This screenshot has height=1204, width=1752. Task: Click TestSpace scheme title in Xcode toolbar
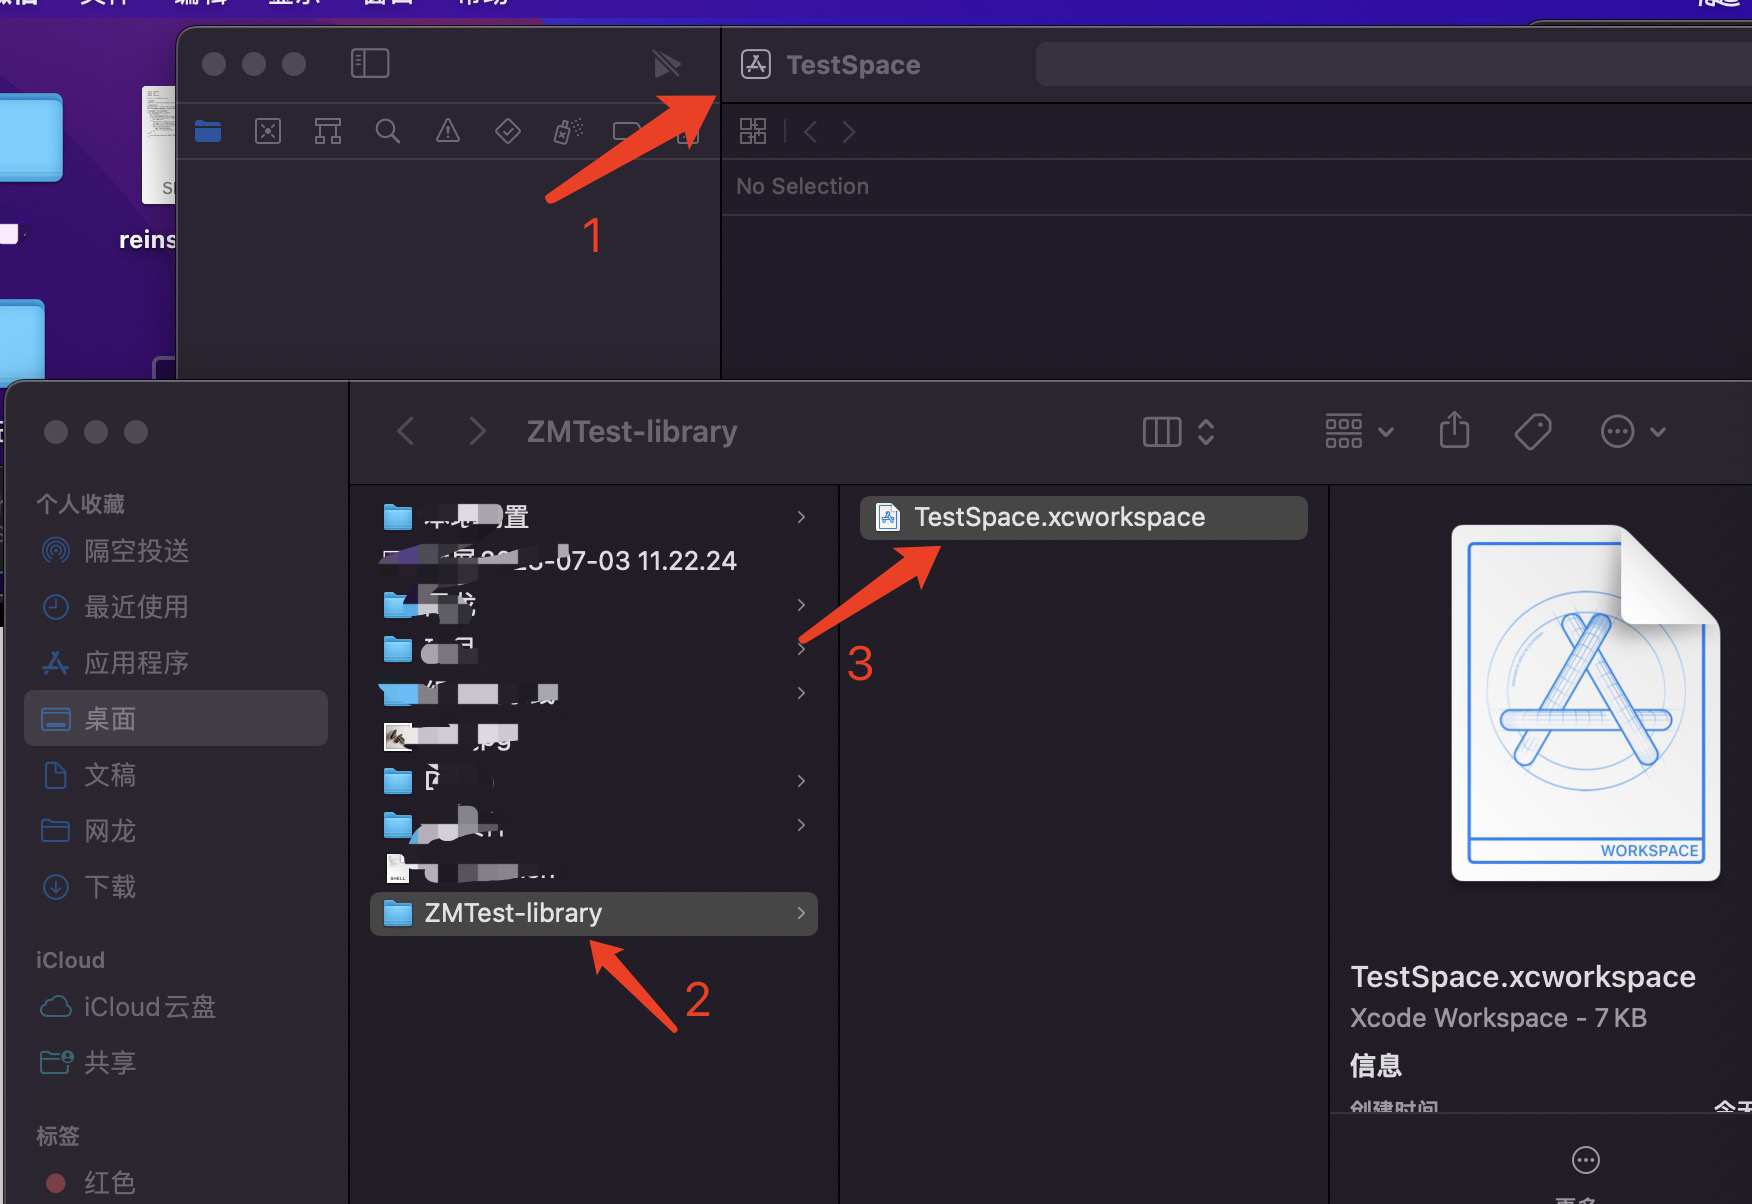(853, 65)
